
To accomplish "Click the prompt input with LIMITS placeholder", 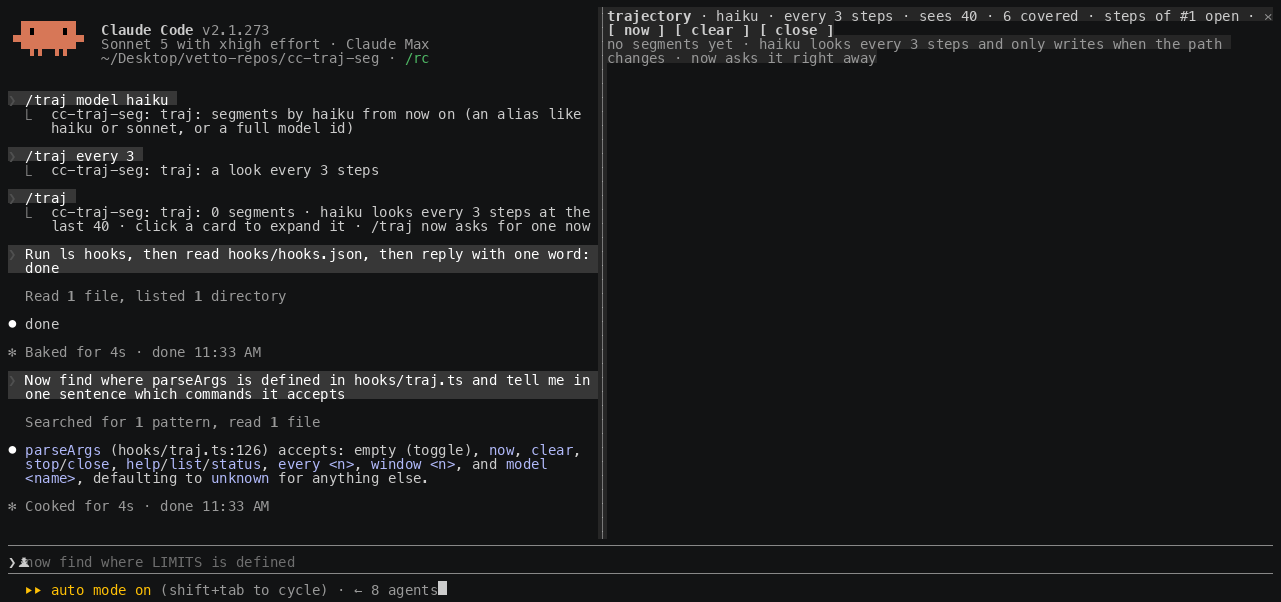I will tap(640, 562).
